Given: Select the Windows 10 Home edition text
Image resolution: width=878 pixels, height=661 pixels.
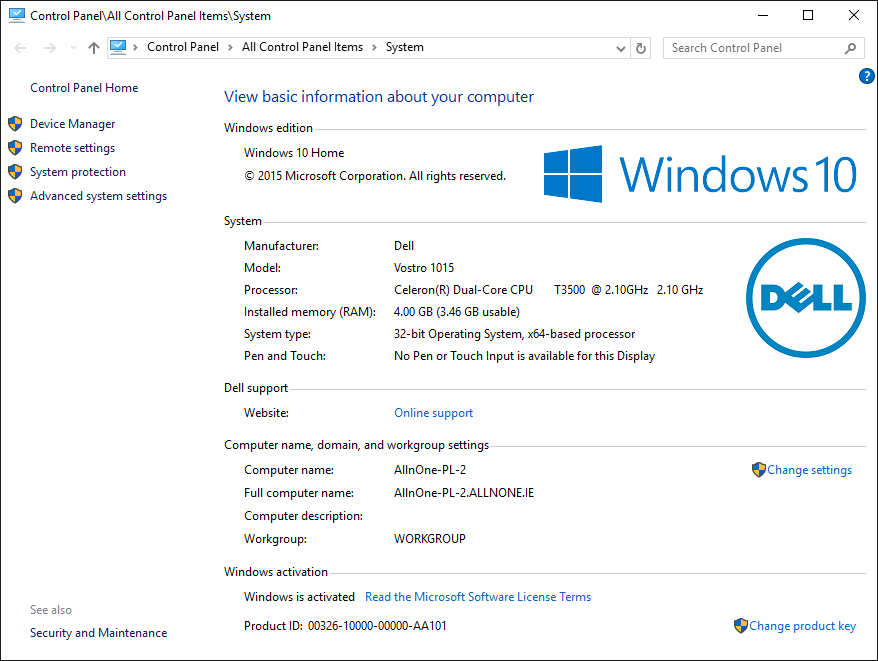Looking at the screenshot, I should tap(294, 153).
